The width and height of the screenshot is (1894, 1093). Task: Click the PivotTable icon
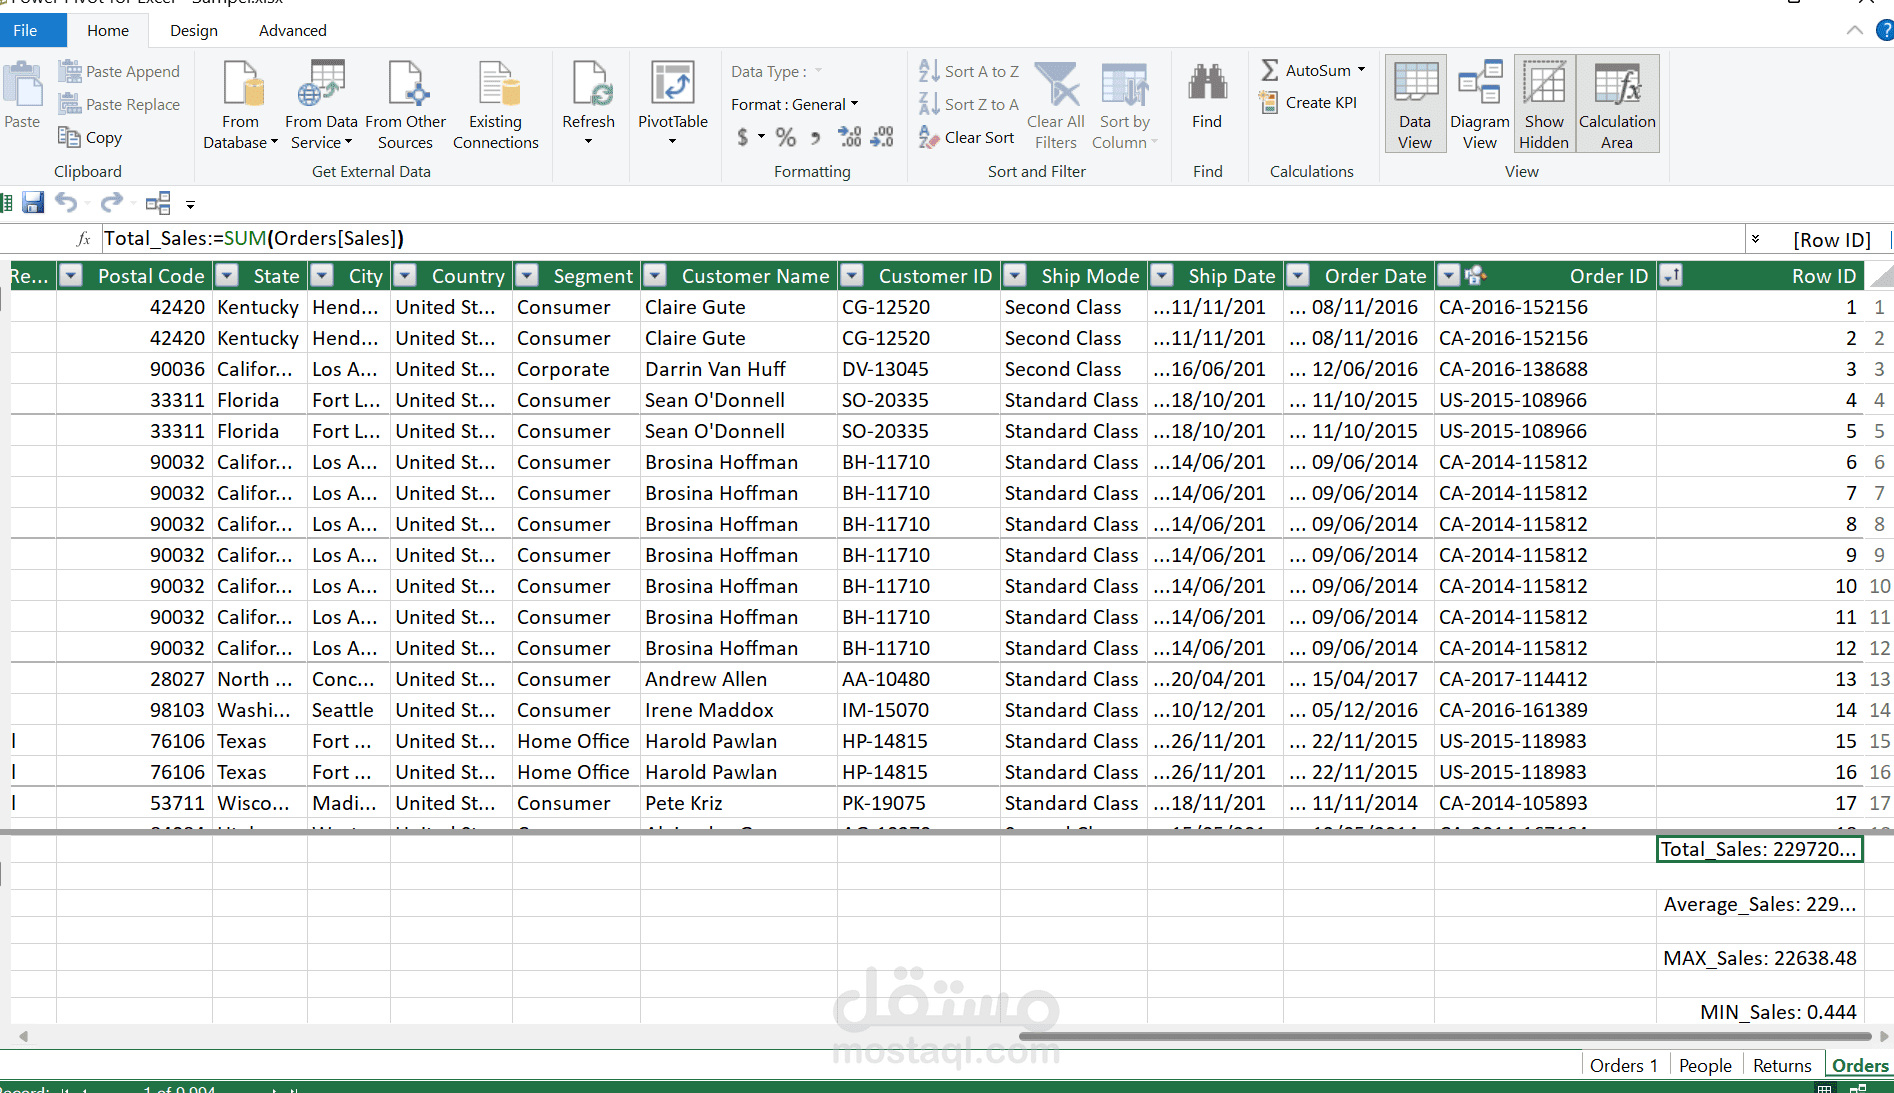point(672,83)
